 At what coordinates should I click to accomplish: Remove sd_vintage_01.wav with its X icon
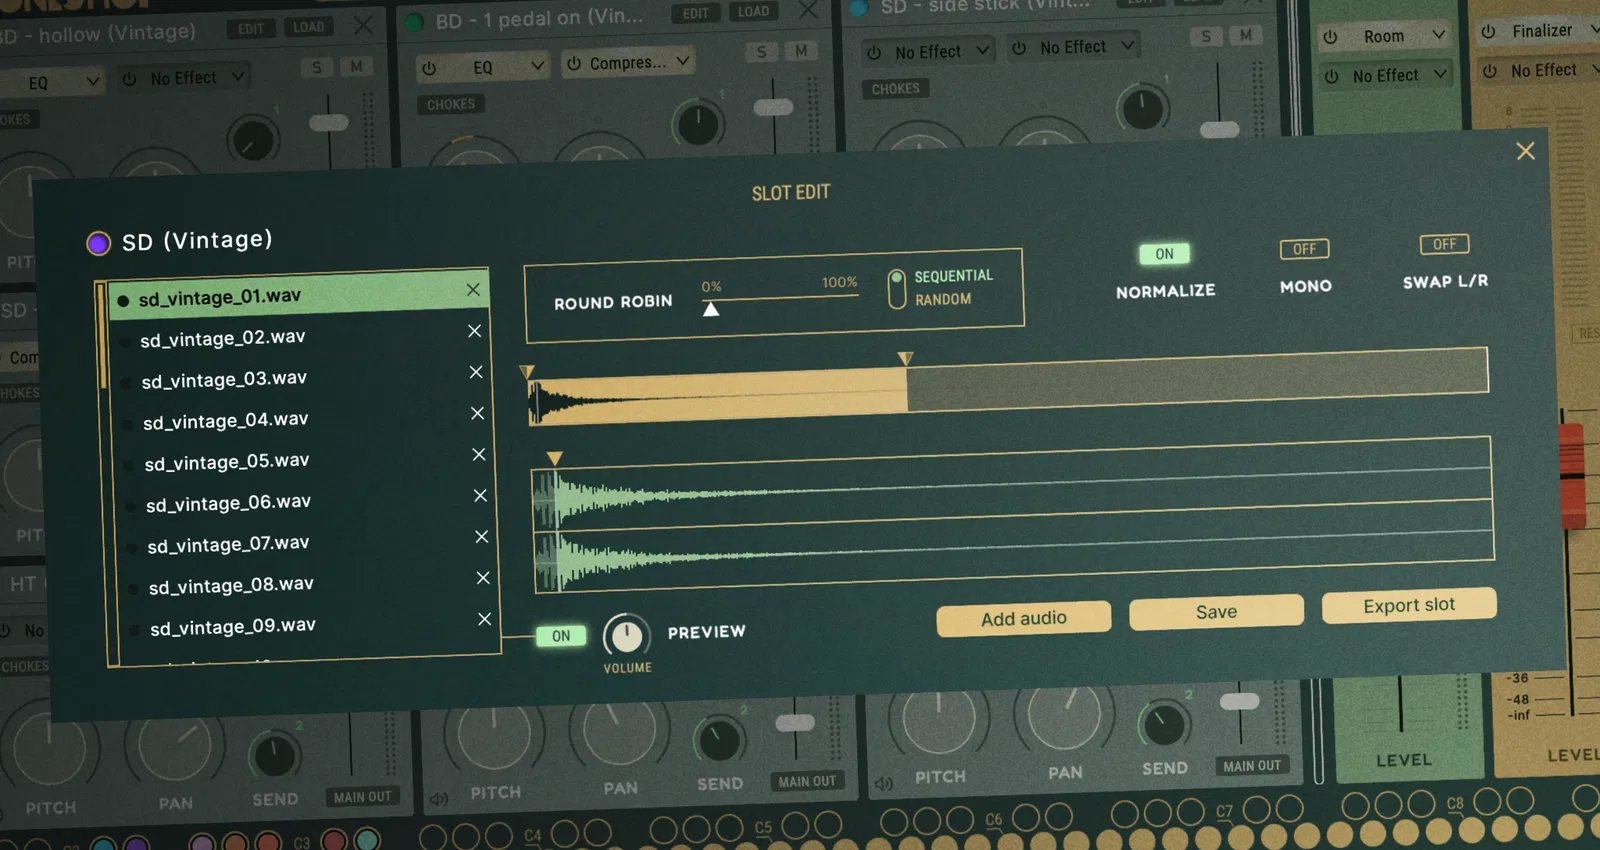click(473, 290)
